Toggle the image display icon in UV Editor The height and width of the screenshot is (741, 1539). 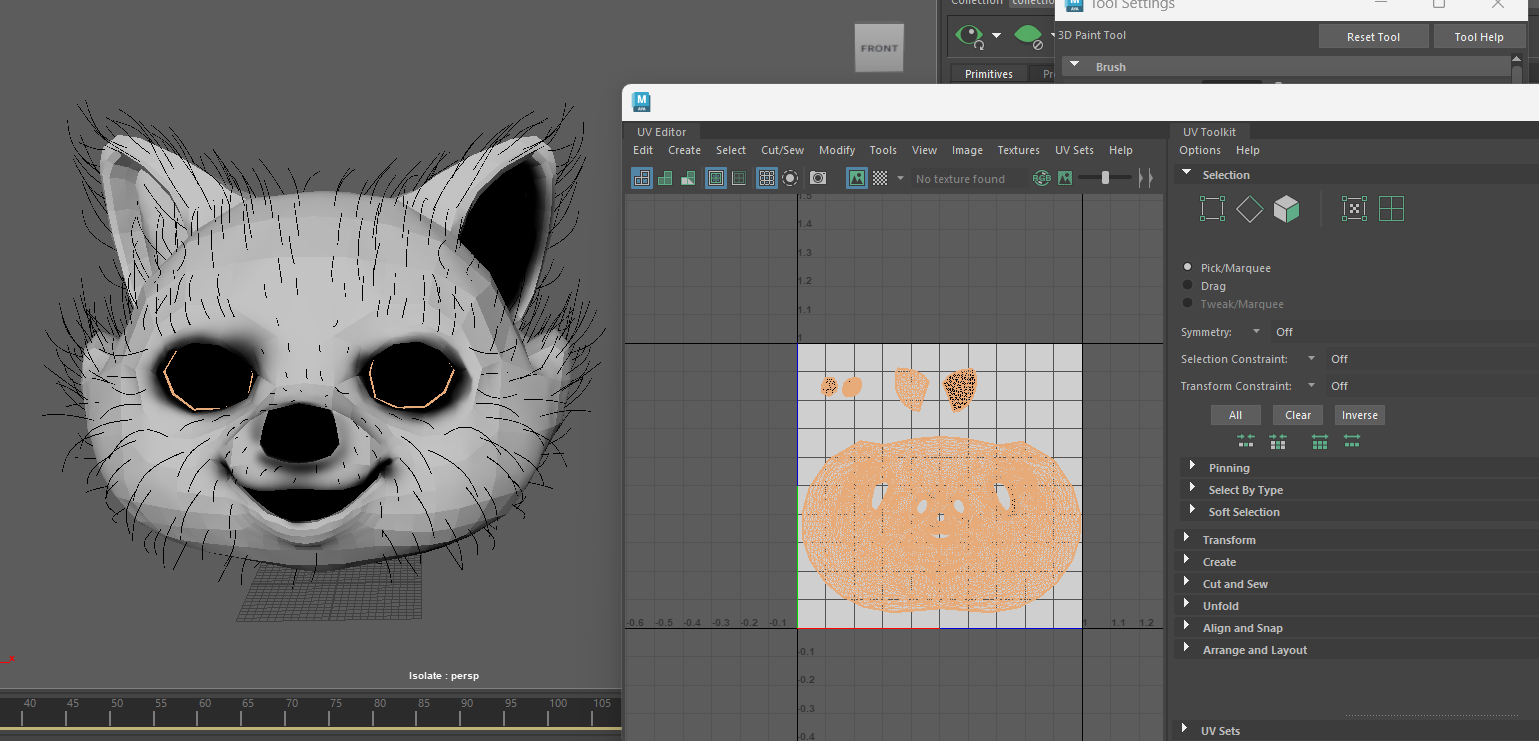856,178
